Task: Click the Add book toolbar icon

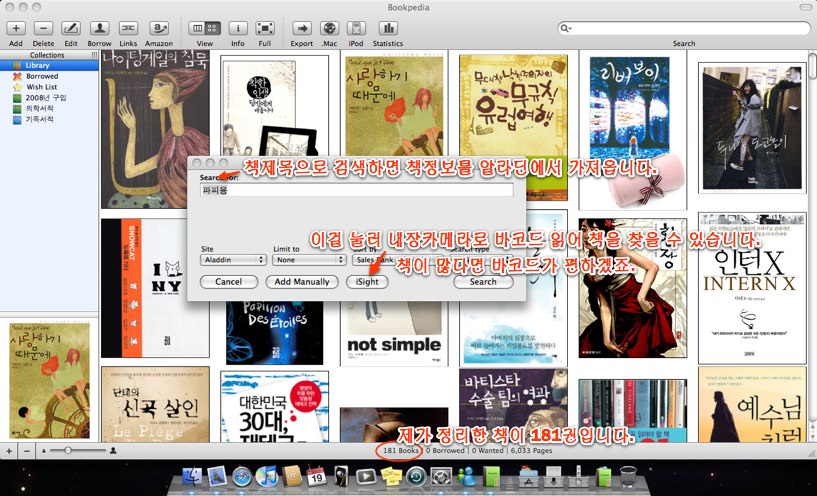Action: [16, 28]
